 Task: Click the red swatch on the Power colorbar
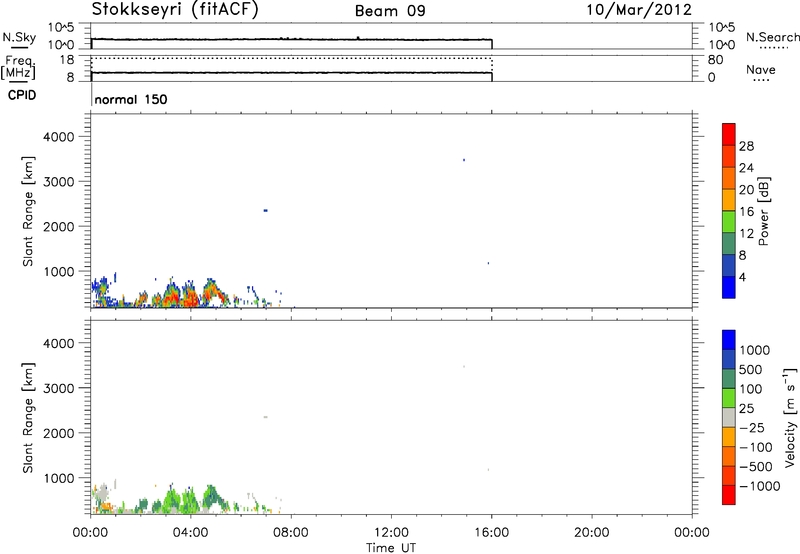click(x=729, y=134)
